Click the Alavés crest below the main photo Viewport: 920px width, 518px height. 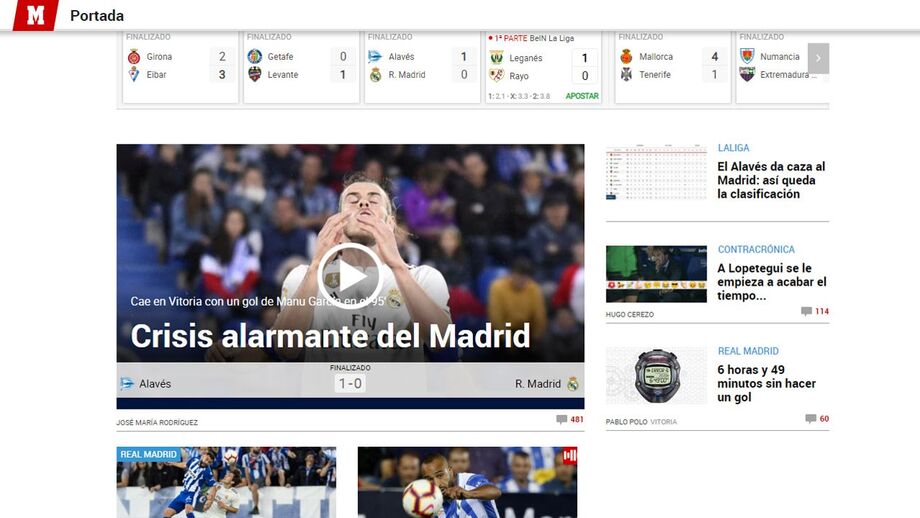click(127, 384)
